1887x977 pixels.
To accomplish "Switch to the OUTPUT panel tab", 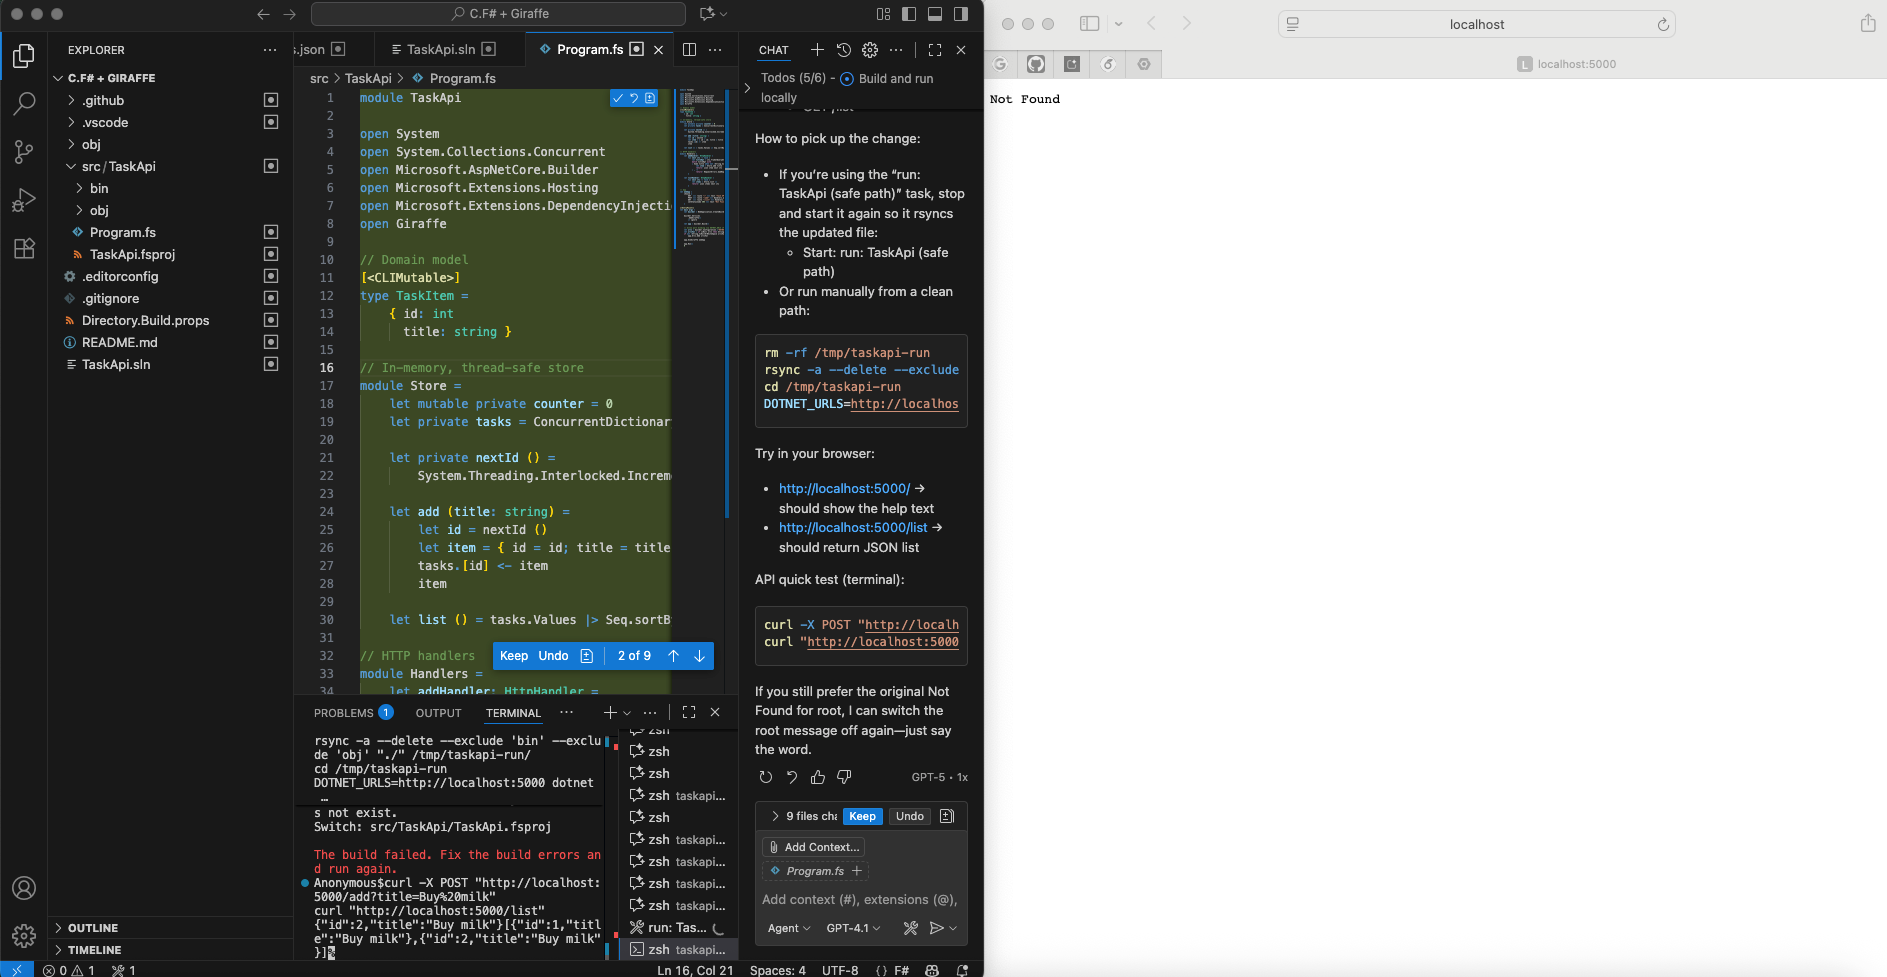I will point(438,713).
